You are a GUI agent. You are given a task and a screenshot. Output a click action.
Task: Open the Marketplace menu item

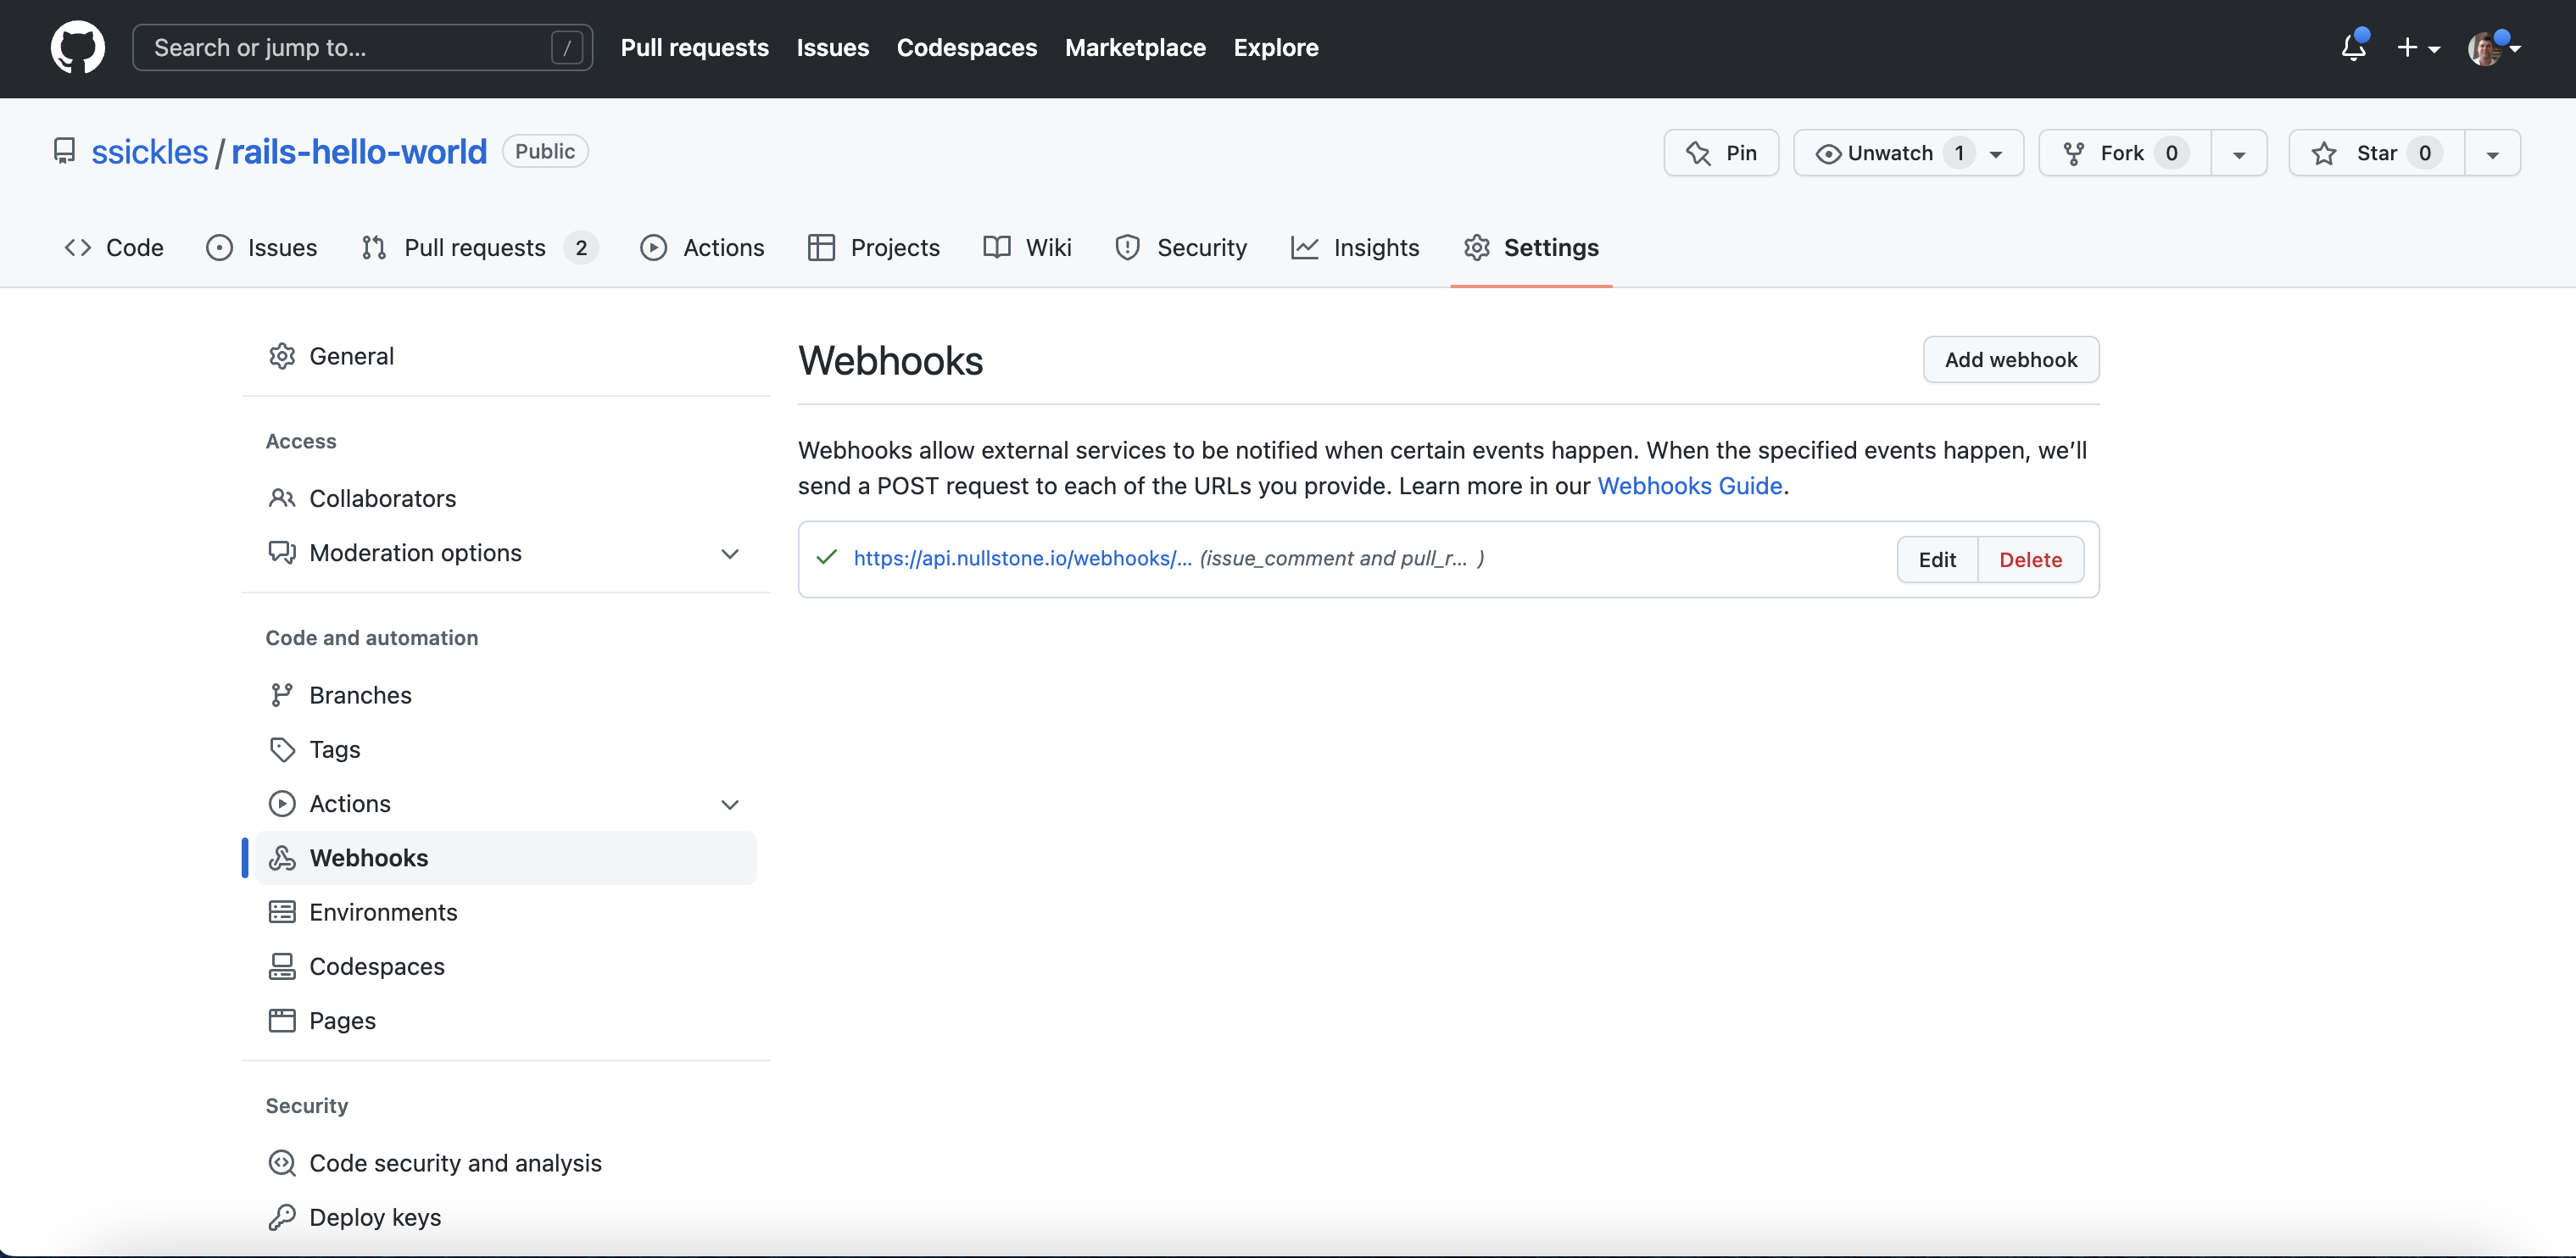coord(1135,47)
